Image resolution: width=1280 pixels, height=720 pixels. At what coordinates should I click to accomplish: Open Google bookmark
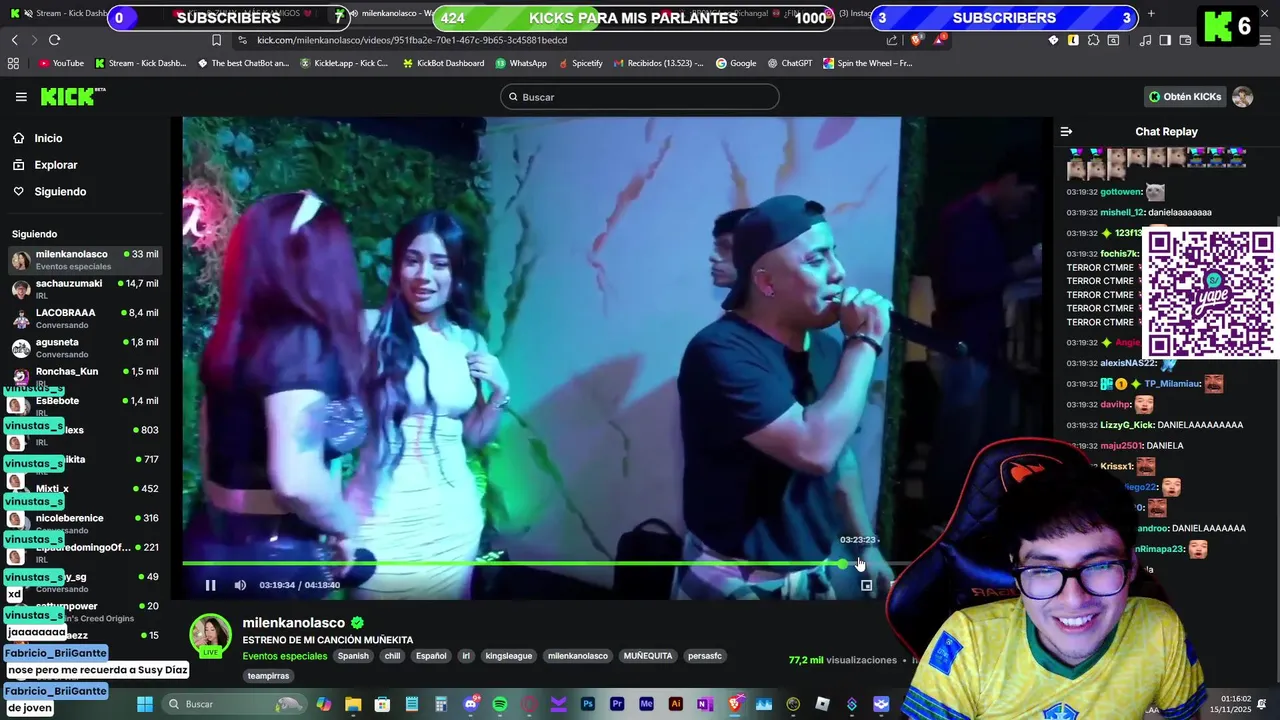[736, 63]
